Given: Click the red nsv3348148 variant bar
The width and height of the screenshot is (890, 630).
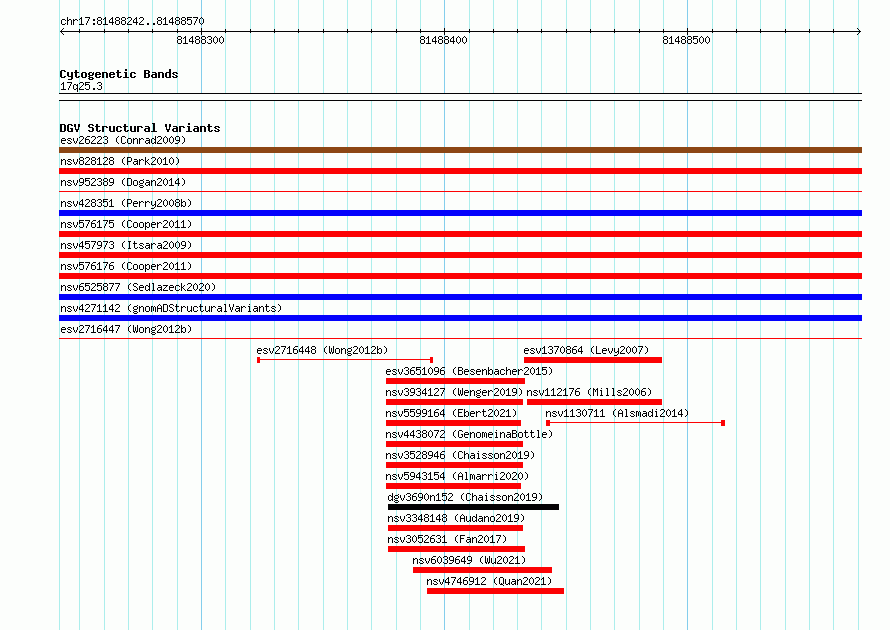Looking at the screenshot, I should [455, 528].
